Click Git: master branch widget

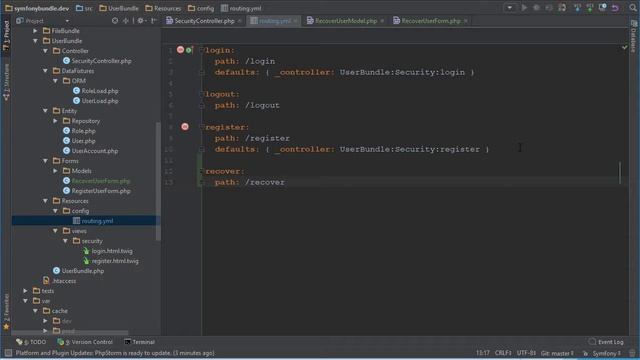[x=558, y=353]
